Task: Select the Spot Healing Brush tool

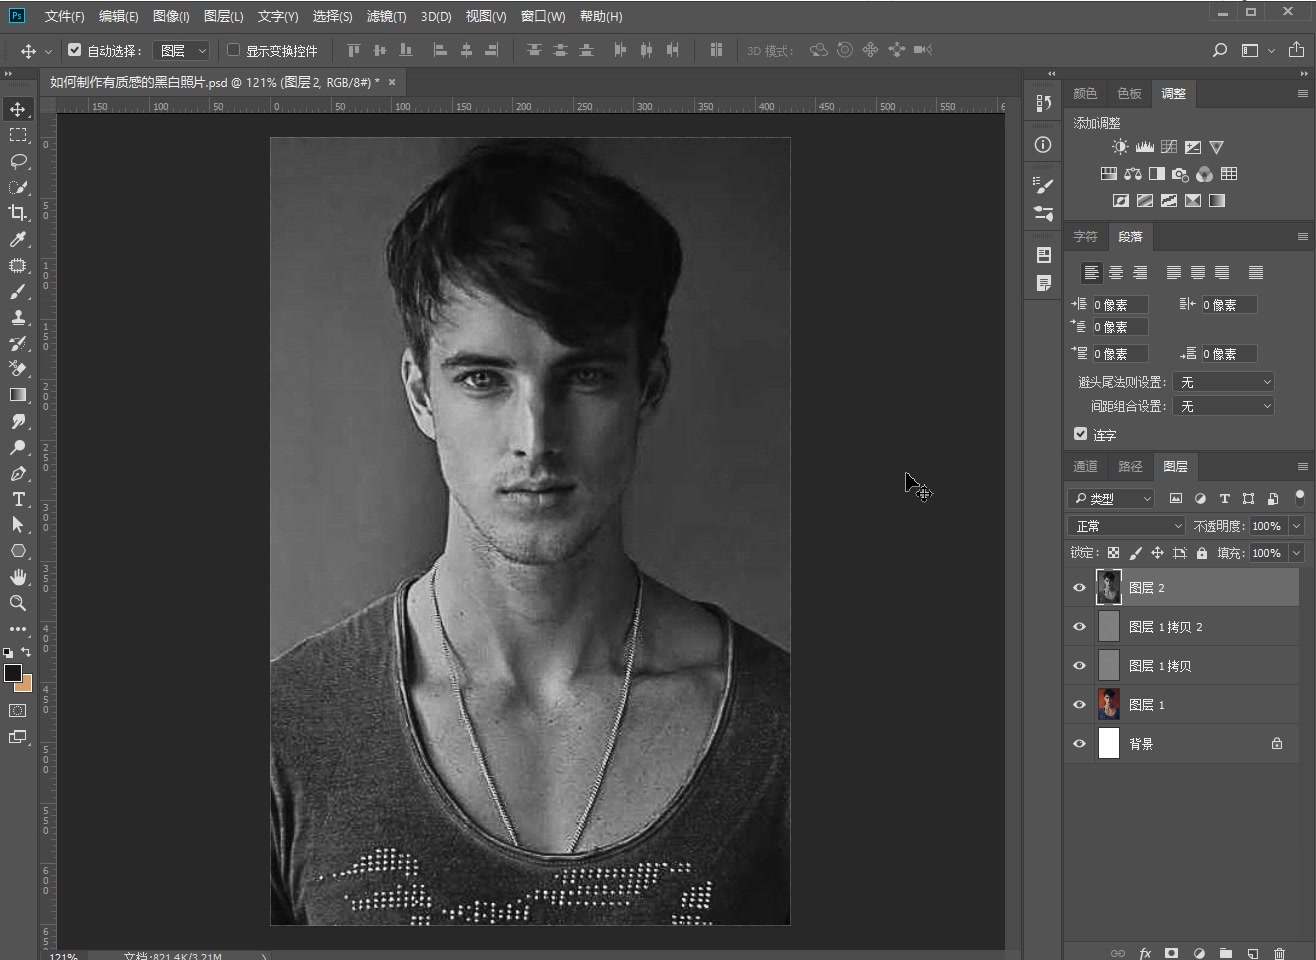Action: click(x=18, y=265)
